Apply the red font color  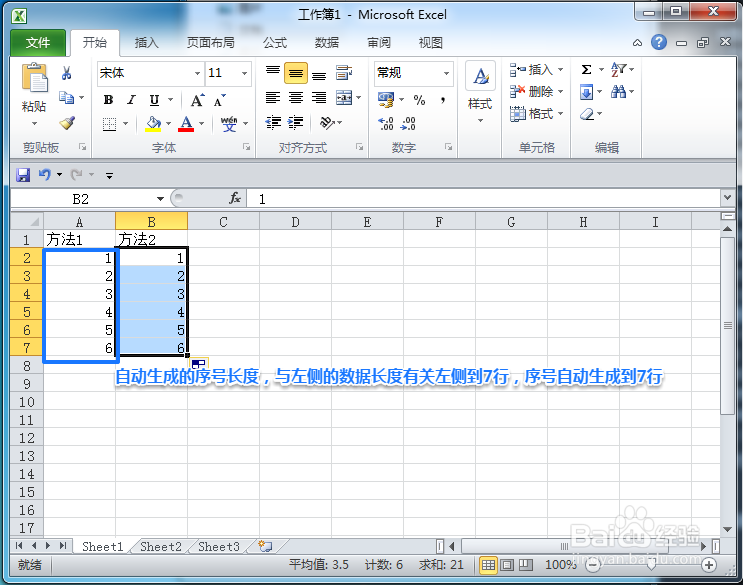click(x=186, y=124)
